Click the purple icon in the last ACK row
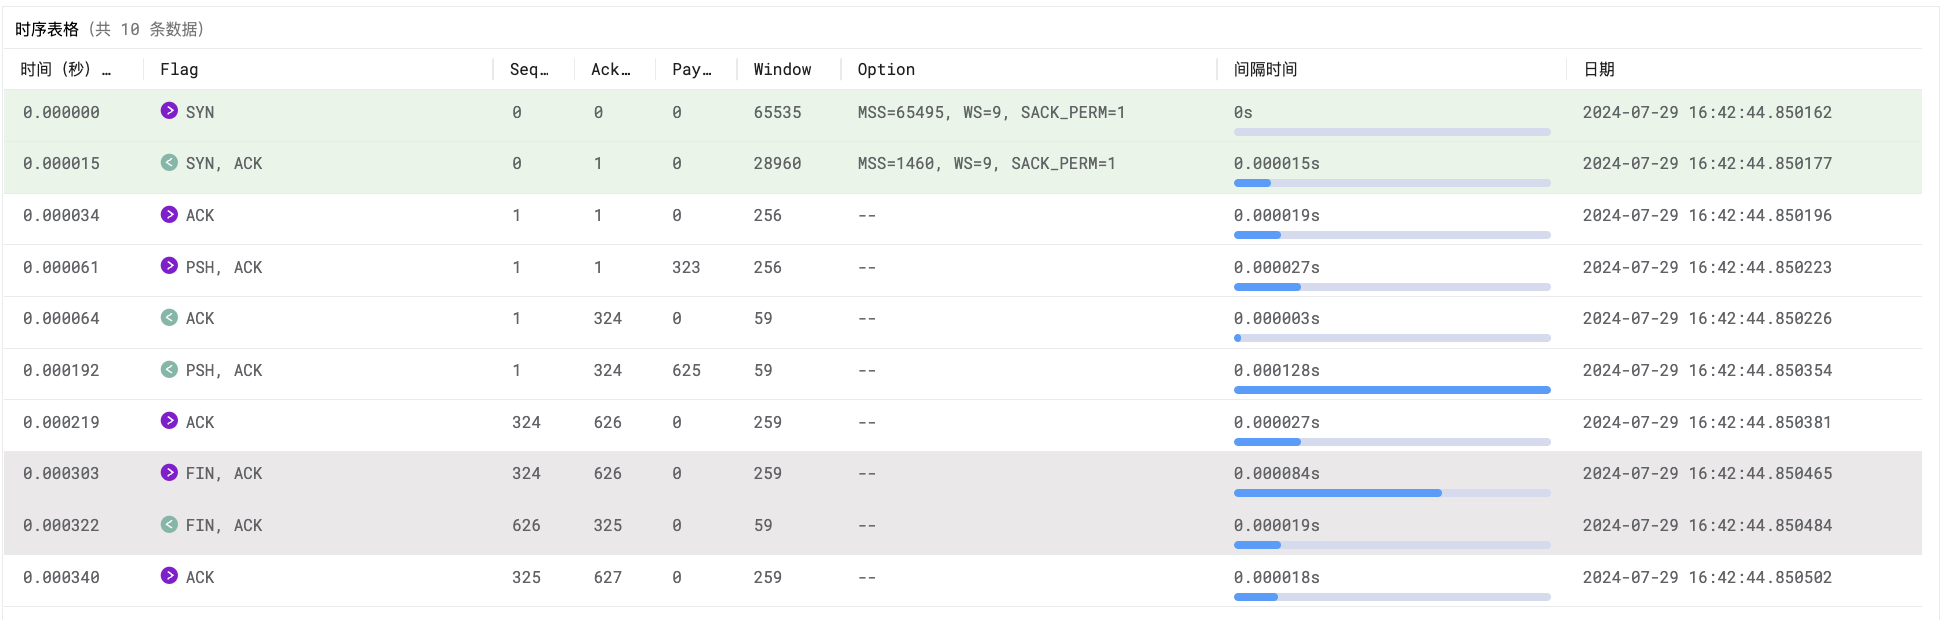Viewport: 1948px width, 620px height. click(169, 576)
